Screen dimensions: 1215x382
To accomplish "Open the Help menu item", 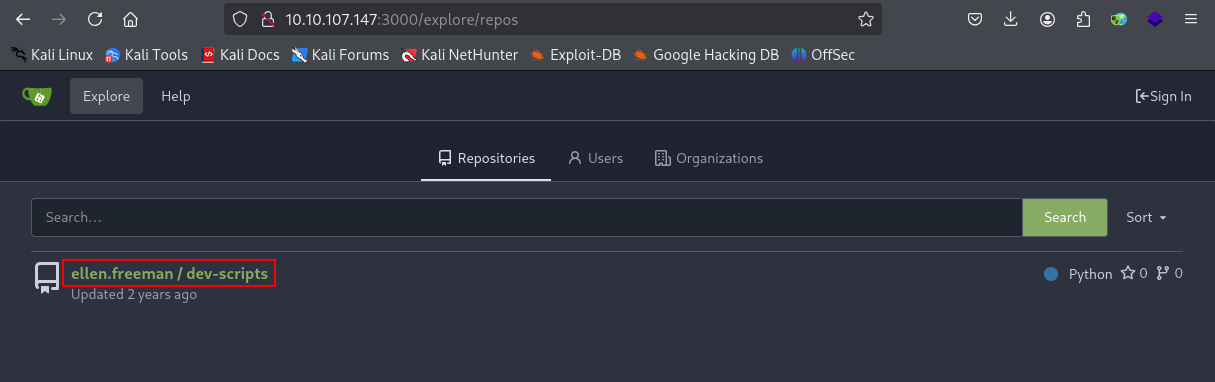I will click(x=176, y=96).
